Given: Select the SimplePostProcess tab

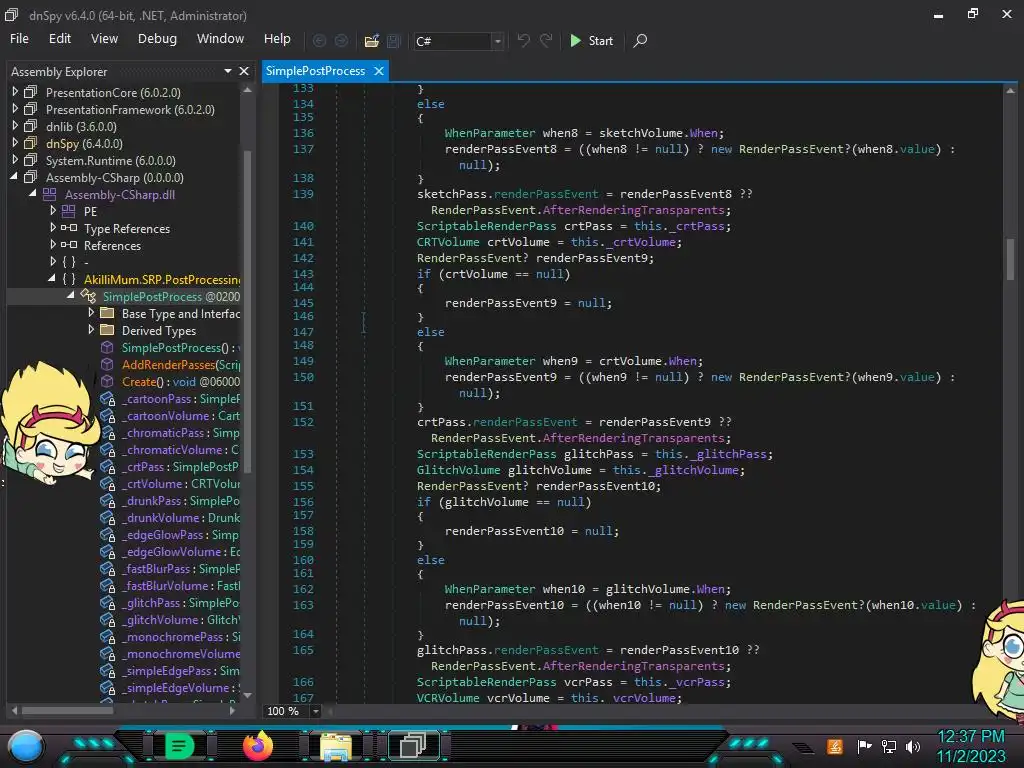Looking at the screenshot, I should point(315,71).
